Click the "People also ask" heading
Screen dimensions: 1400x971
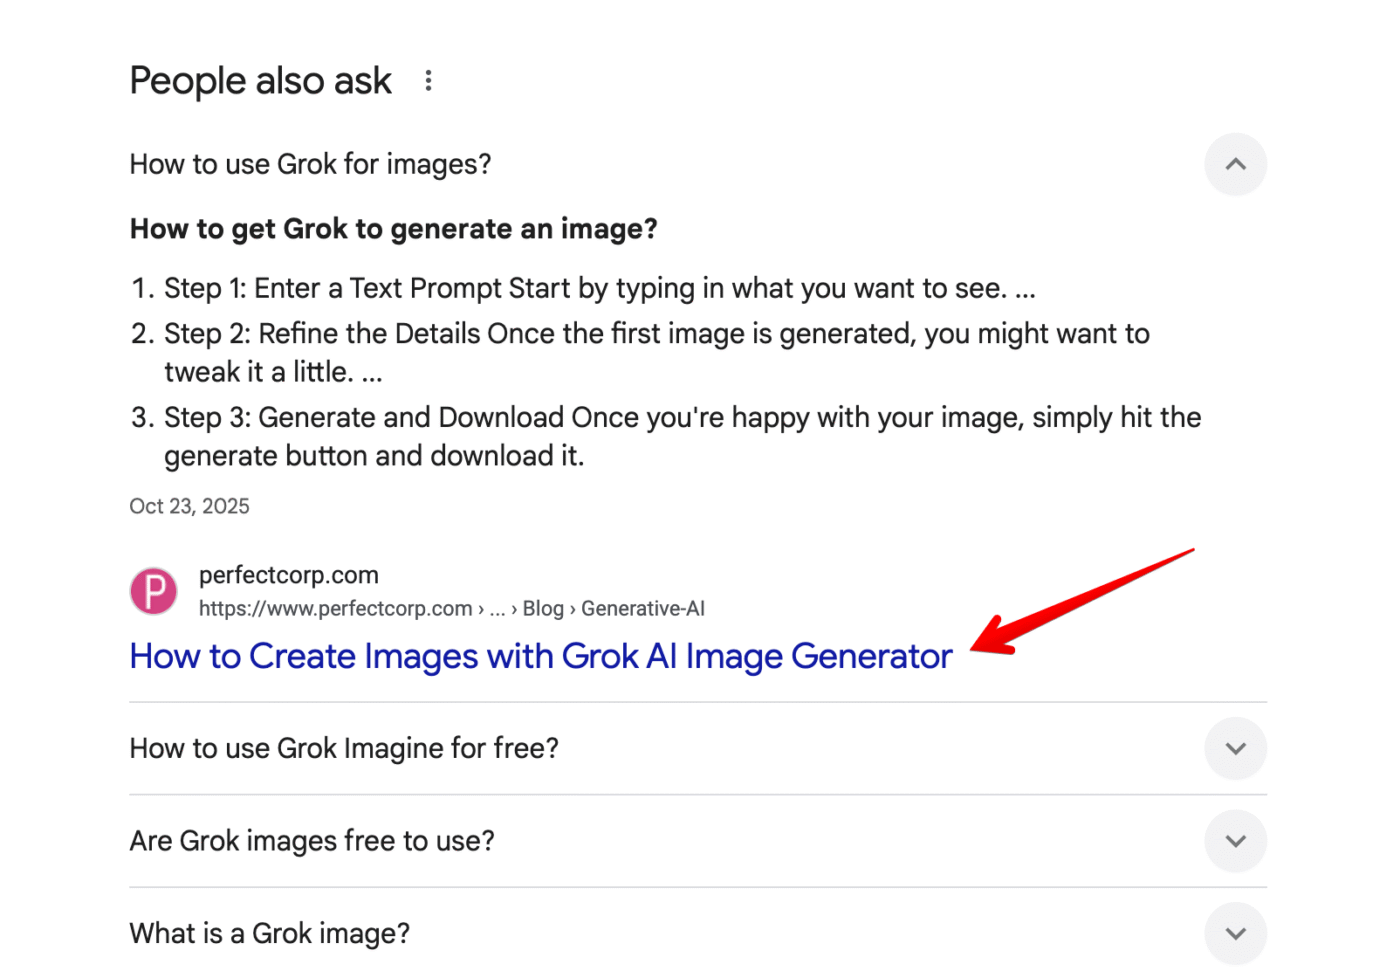coord(260,81)
